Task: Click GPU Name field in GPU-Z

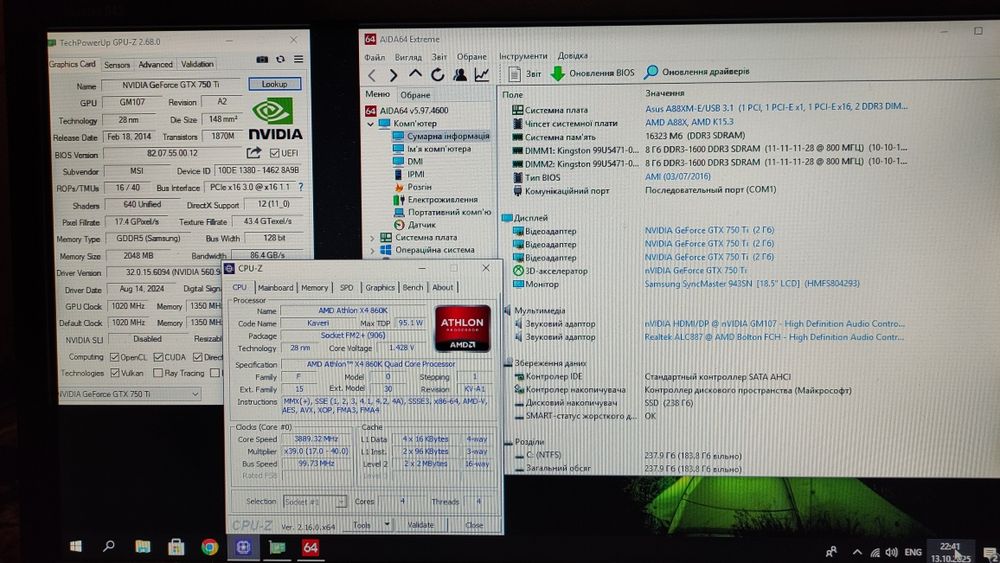Action: [x=171, y=85]
